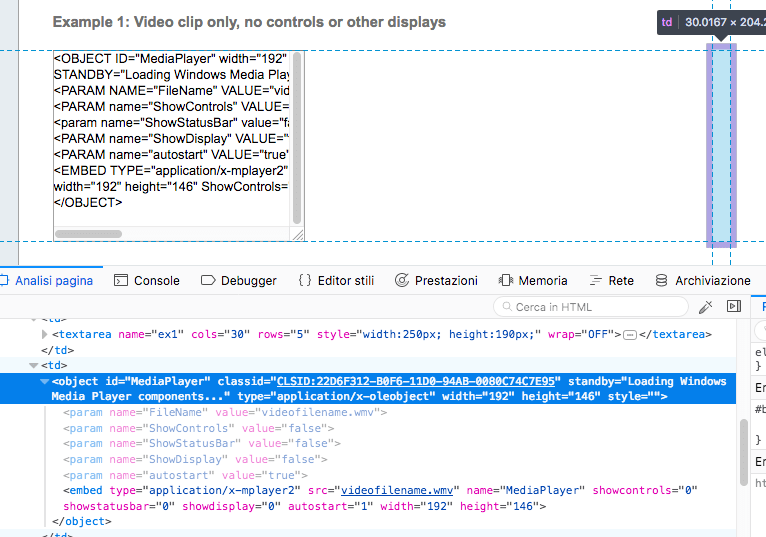
Task: Click the Editor stili braces icon
Action: pos(305,280)
